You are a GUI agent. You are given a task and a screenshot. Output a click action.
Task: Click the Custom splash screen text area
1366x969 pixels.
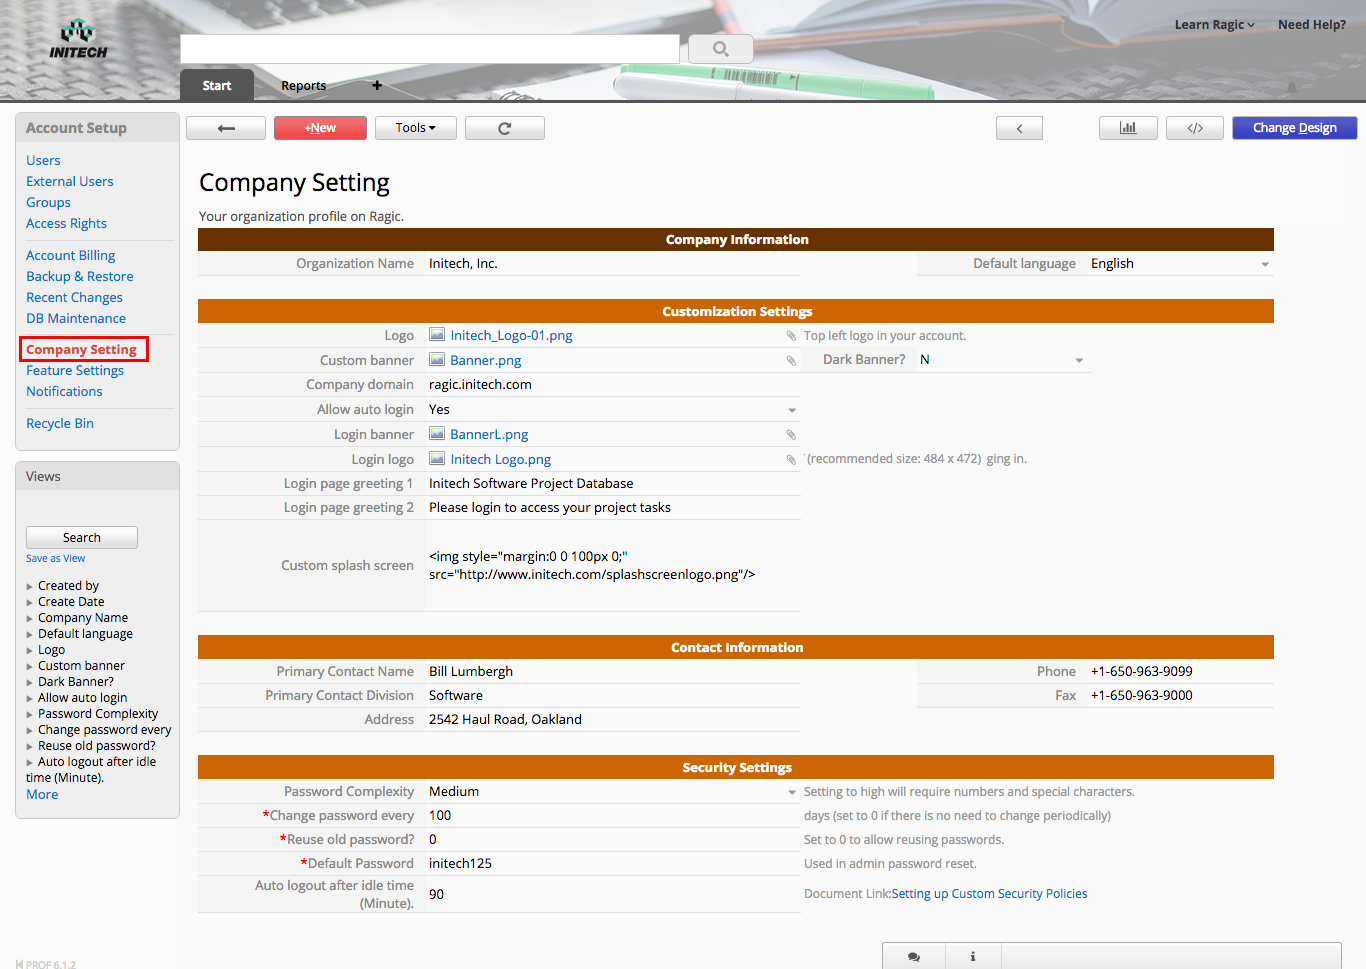point(613,566)
